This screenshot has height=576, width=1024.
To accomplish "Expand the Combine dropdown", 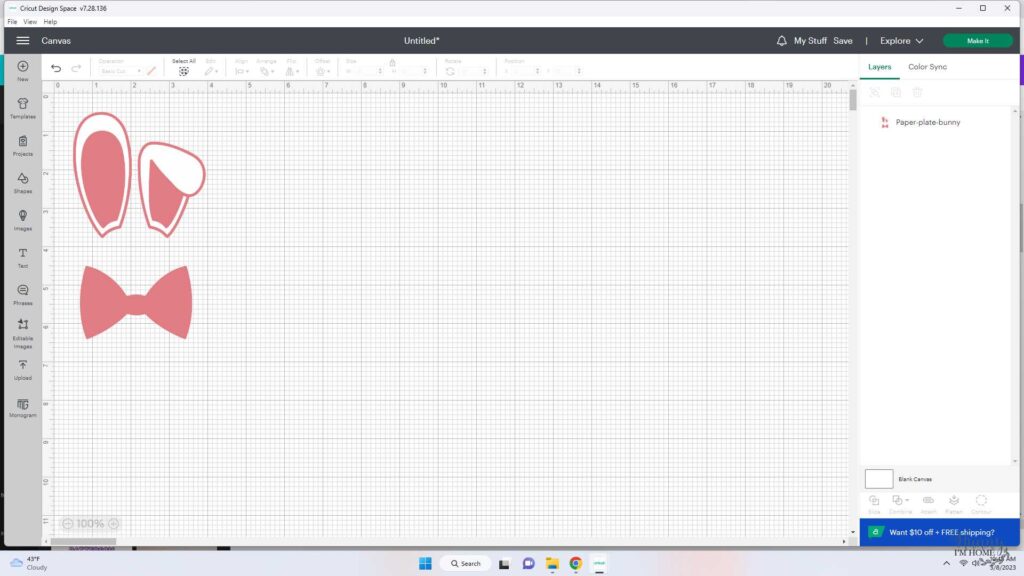I will (x=901, y=501).
